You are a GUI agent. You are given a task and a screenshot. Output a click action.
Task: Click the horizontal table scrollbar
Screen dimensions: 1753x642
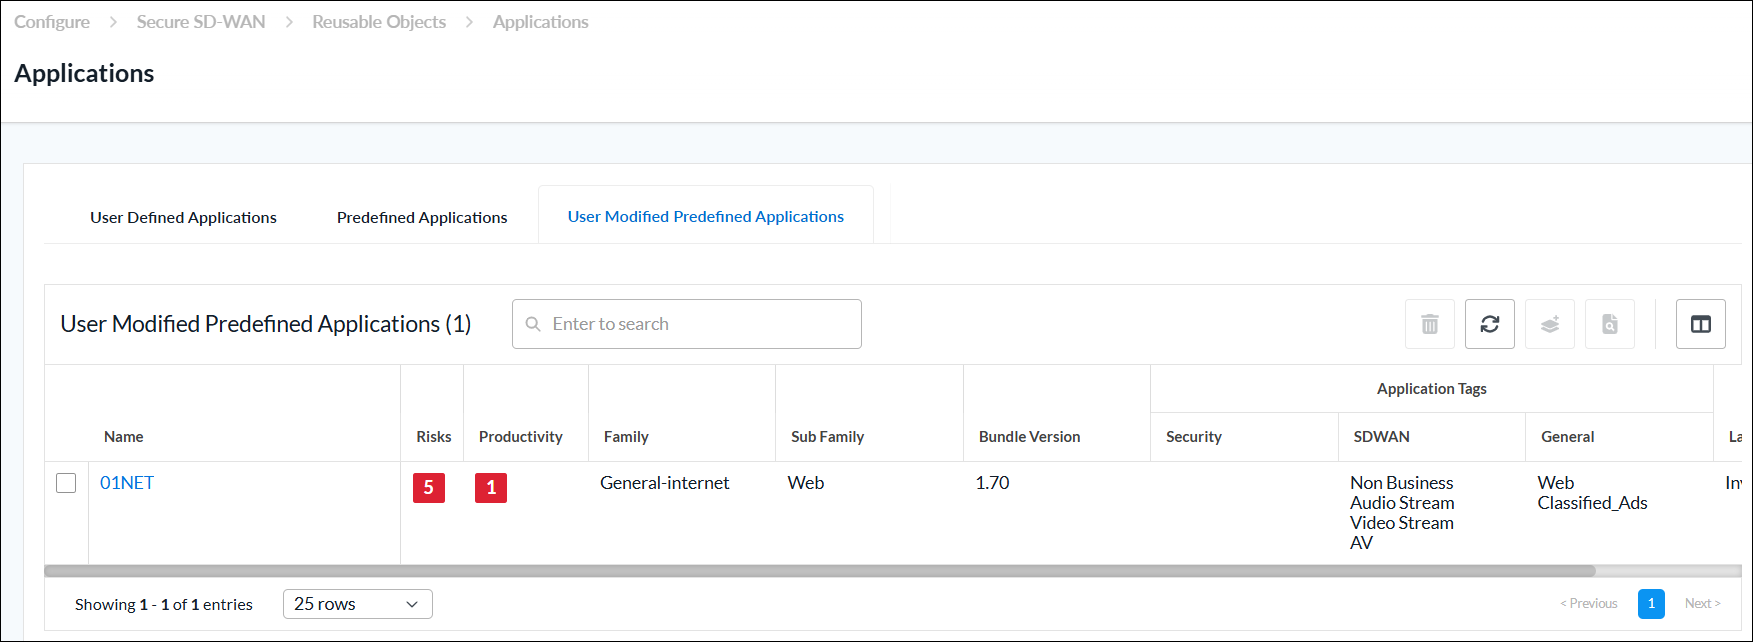tap(820, 571)
